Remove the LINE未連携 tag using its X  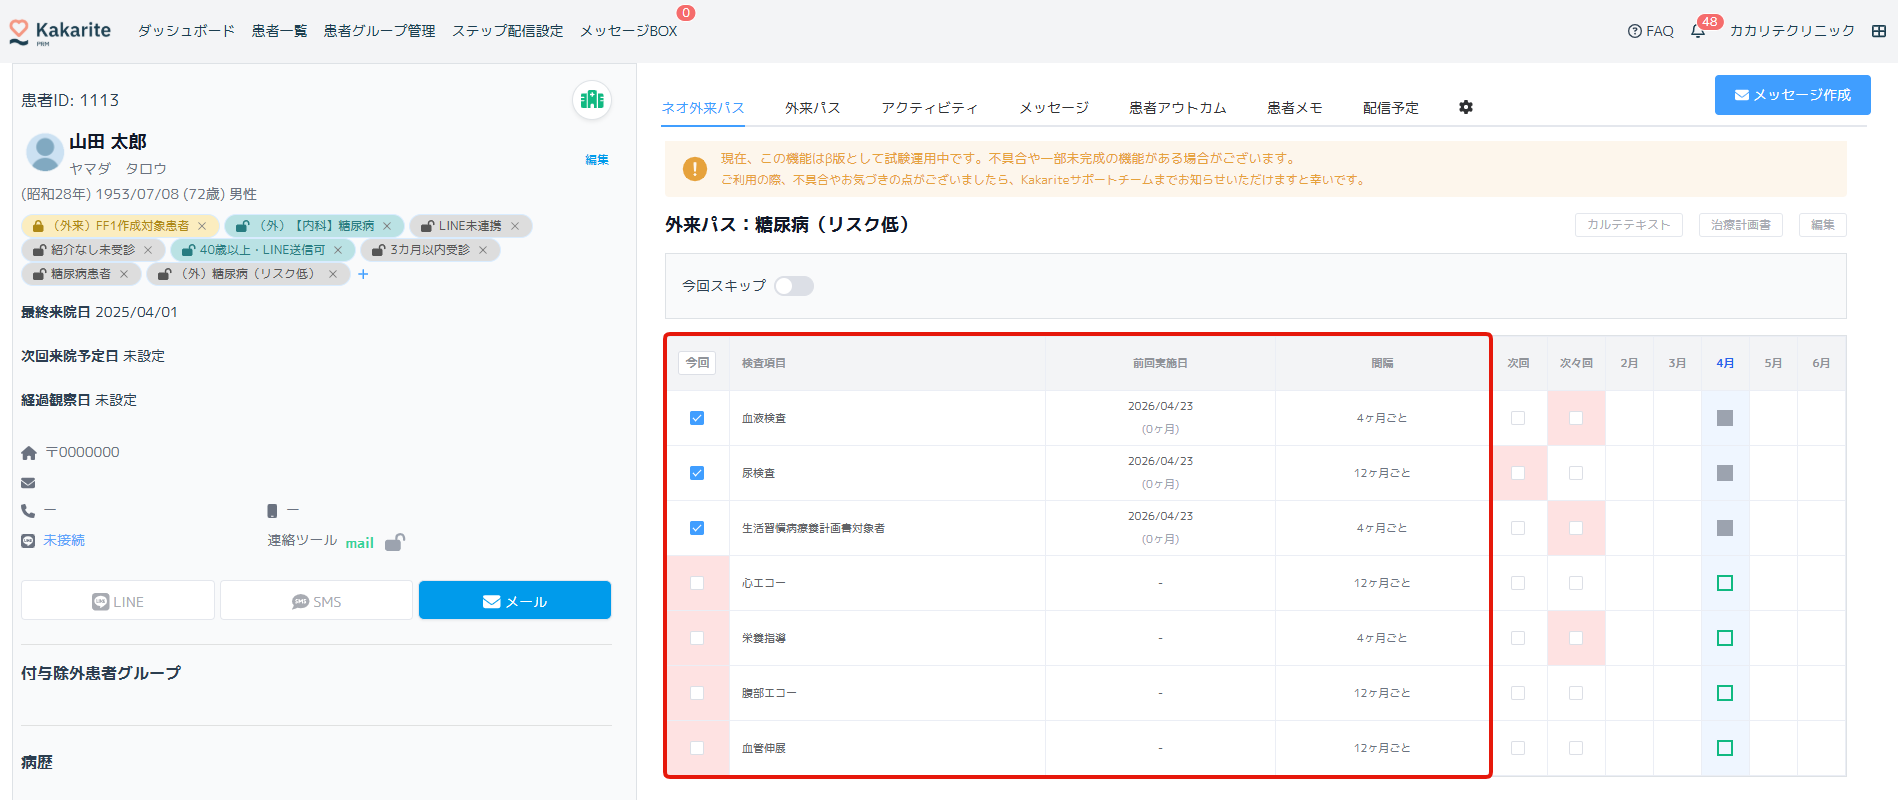click(515, 226)
